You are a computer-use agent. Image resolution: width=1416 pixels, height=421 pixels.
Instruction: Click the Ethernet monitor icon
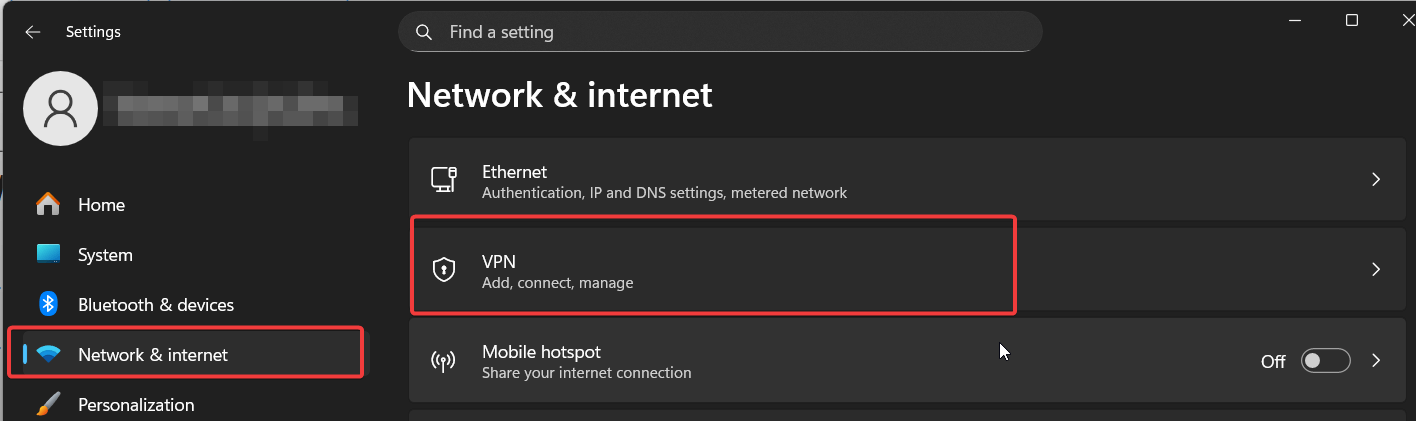point(444,180)
